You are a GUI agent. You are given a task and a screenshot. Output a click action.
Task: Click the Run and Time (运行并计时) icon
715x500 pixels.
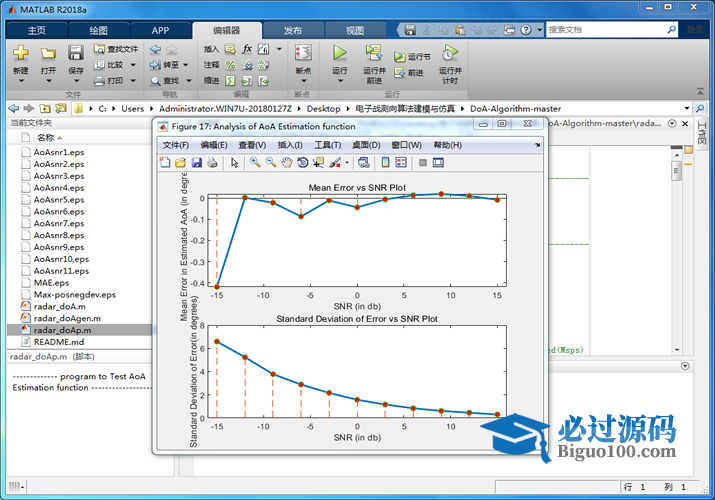tap(450, 53)
